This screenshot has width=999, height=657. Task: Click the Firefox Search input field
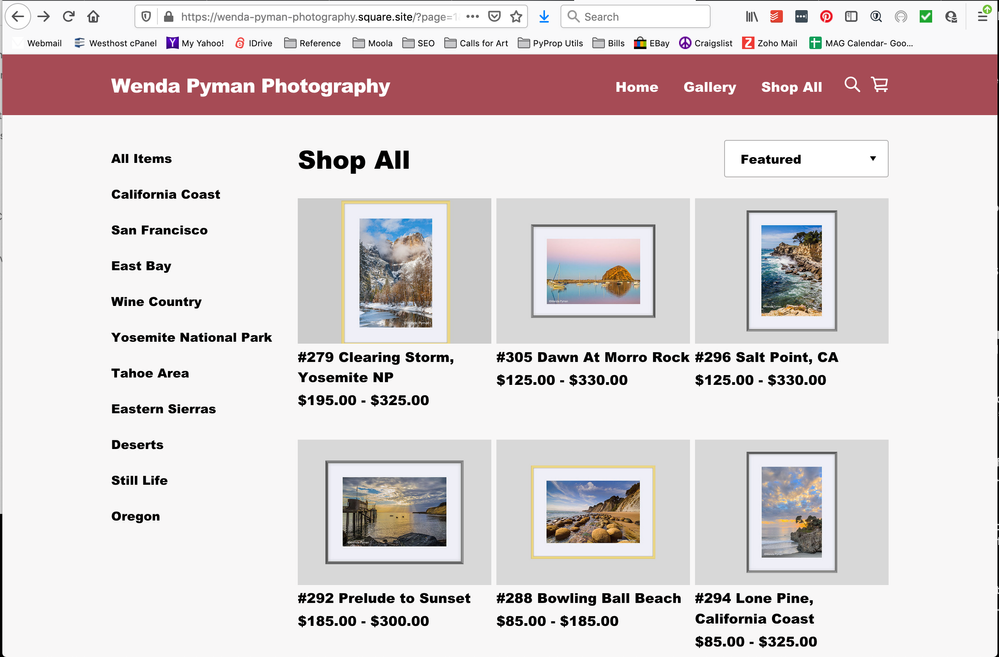640,17
